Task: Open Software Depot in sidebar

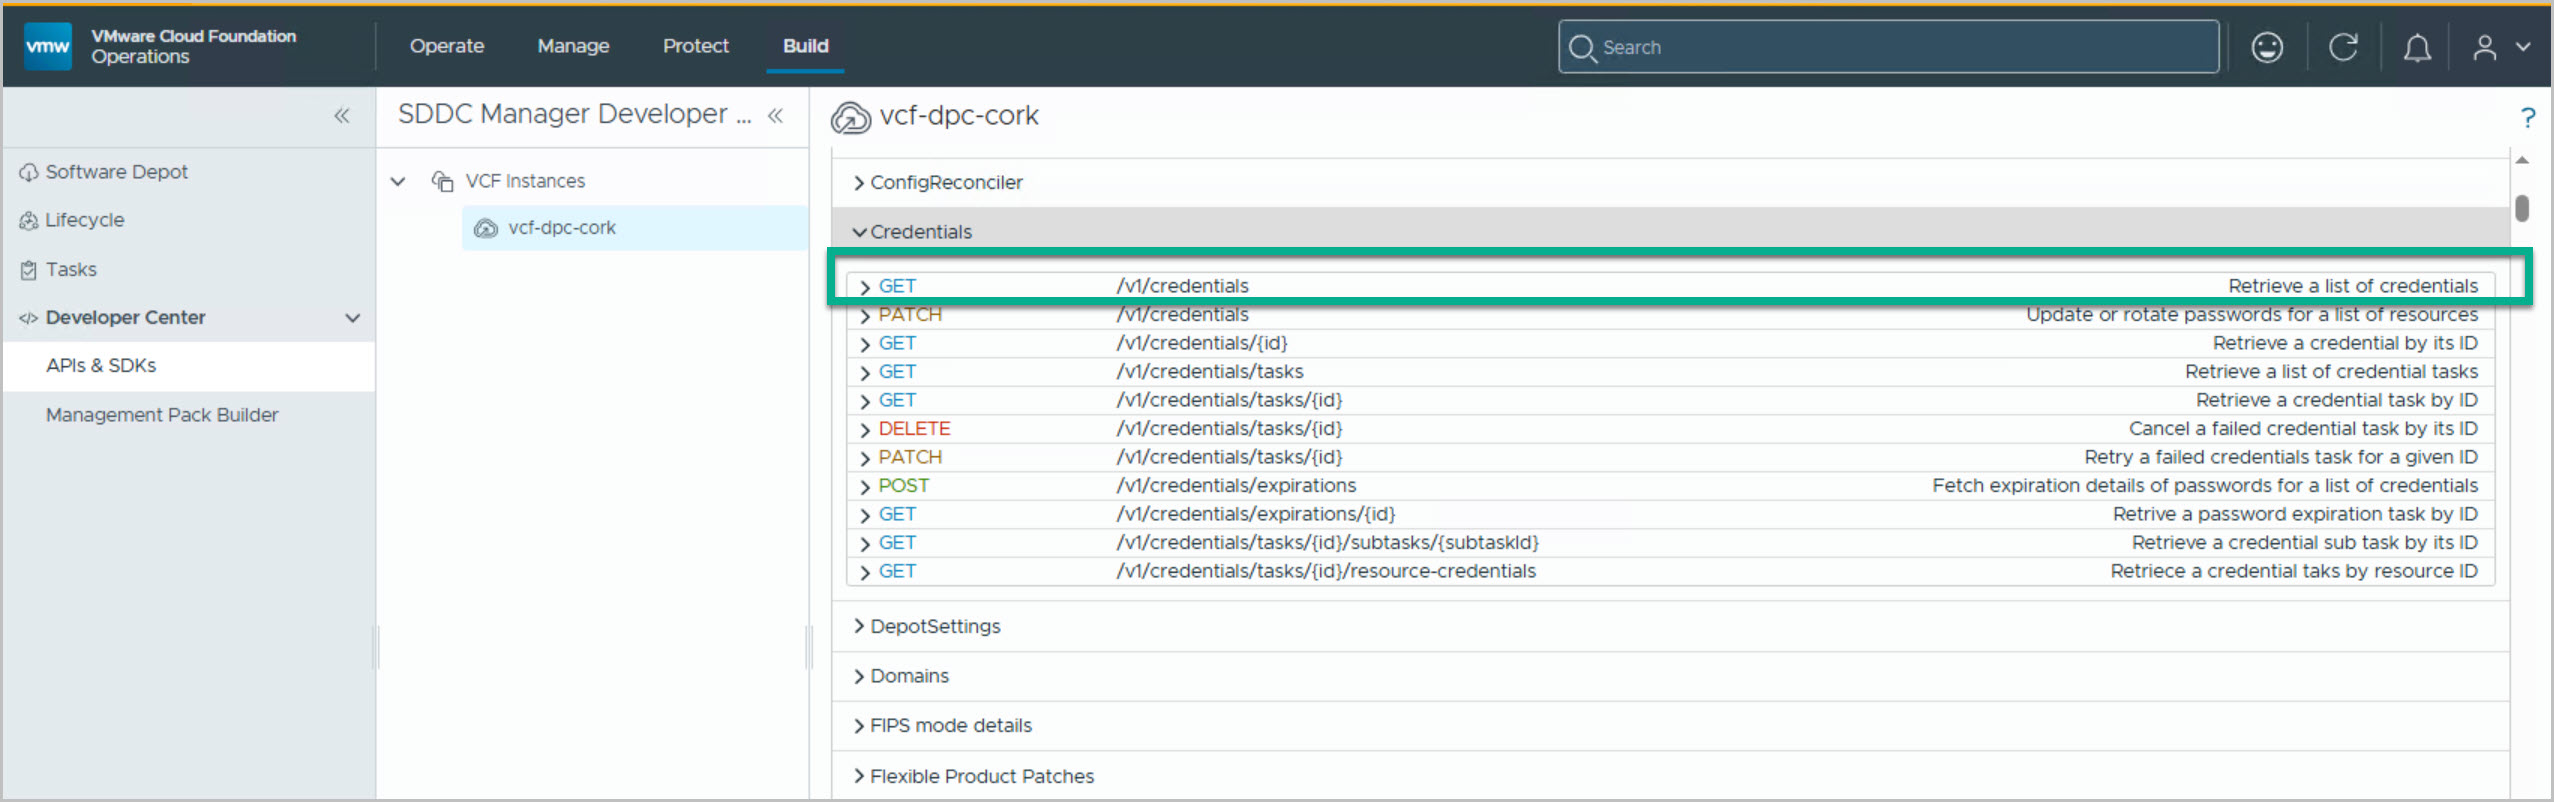Action: click(x=116, y=172)
